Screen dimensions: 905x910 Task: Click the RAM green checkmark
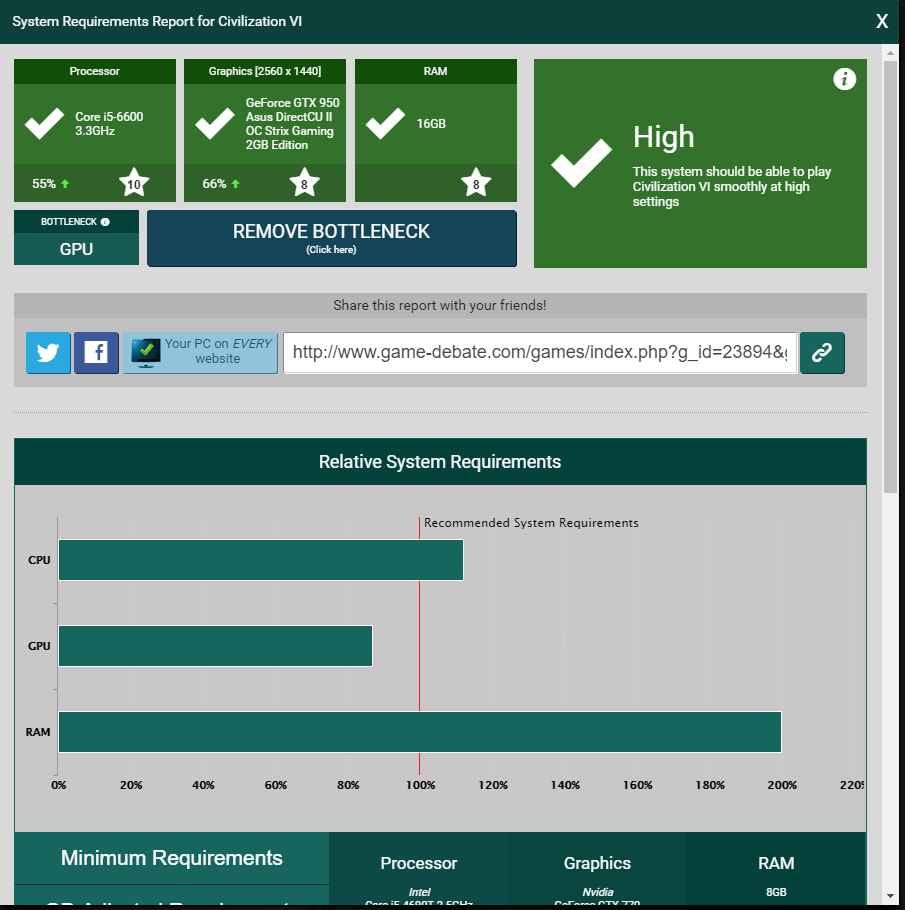[385, 123]
